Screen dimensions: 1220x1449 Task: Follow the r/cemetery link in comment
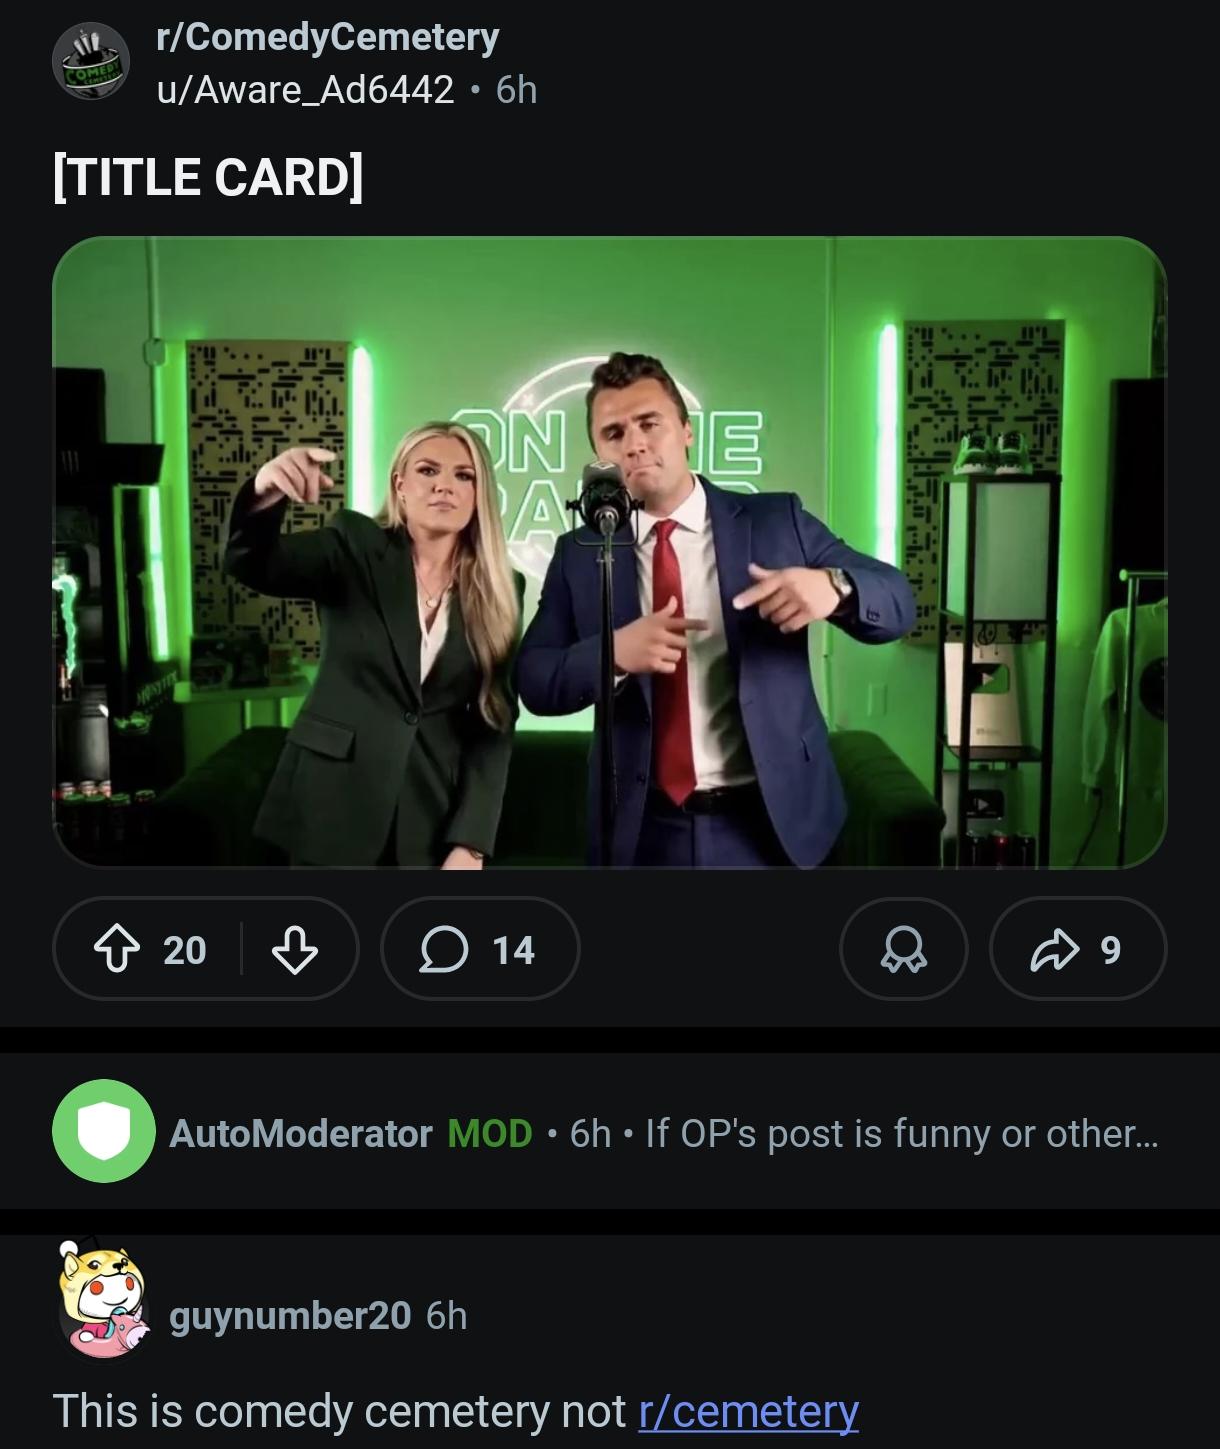[748, 1411]
